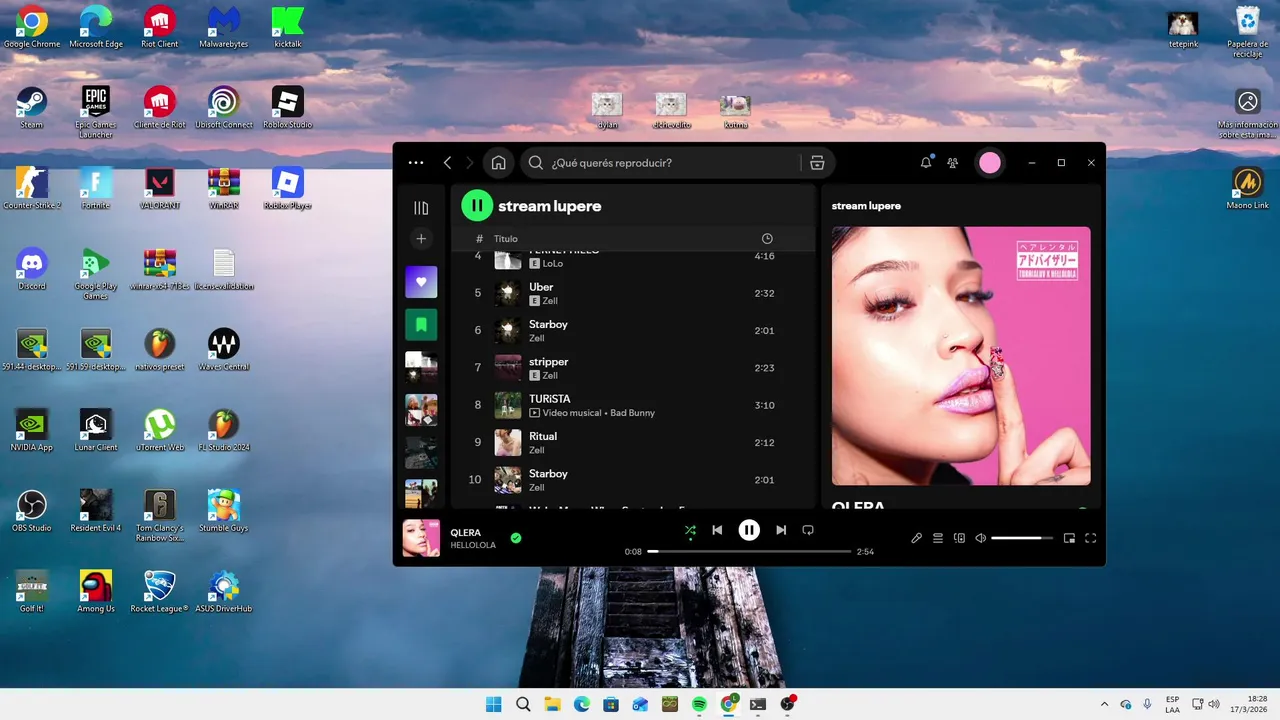This screenshot has height=720, width=1280.
Task: Open Liked Songs in sidebar
Action: [x=421, y=282]
